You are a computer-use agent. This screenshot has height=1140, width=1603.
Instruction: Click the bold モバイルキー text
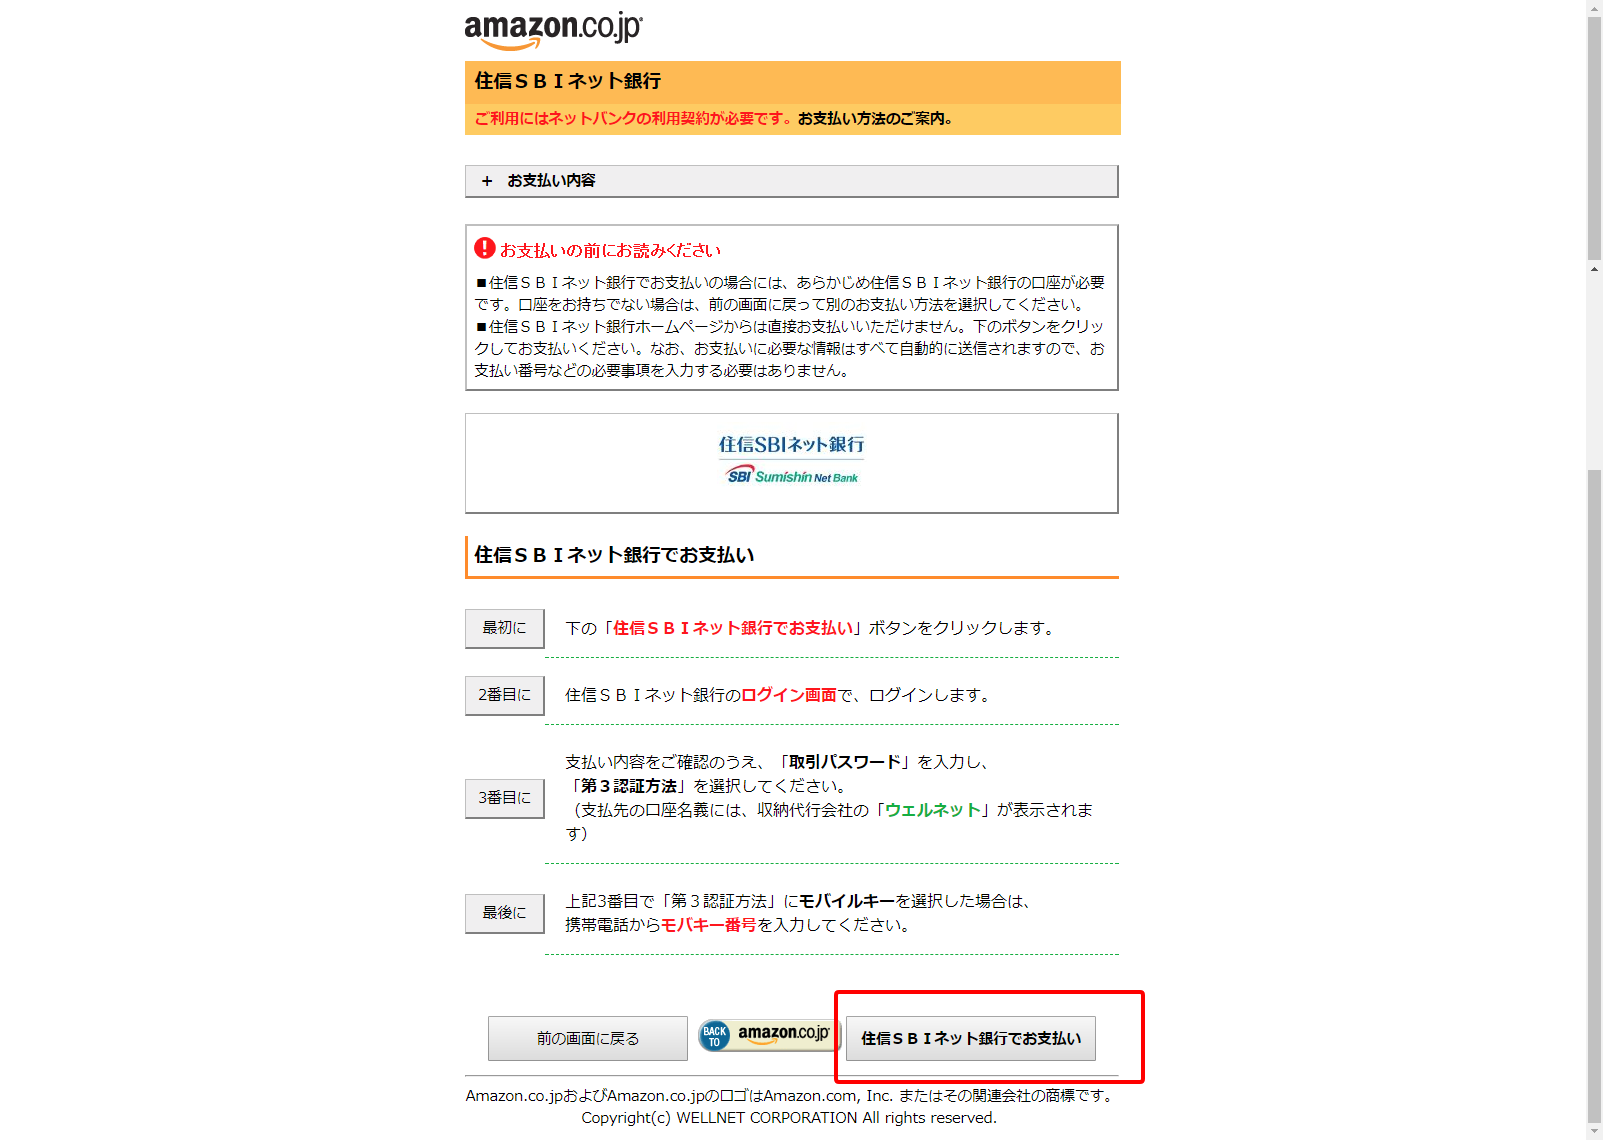point(847,901)
